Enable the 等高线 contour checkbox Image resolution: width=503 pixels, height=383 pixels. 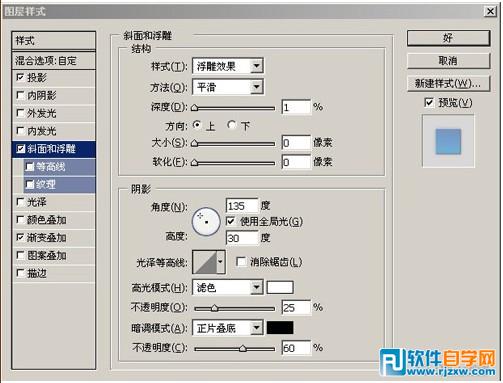pos(30,166)
